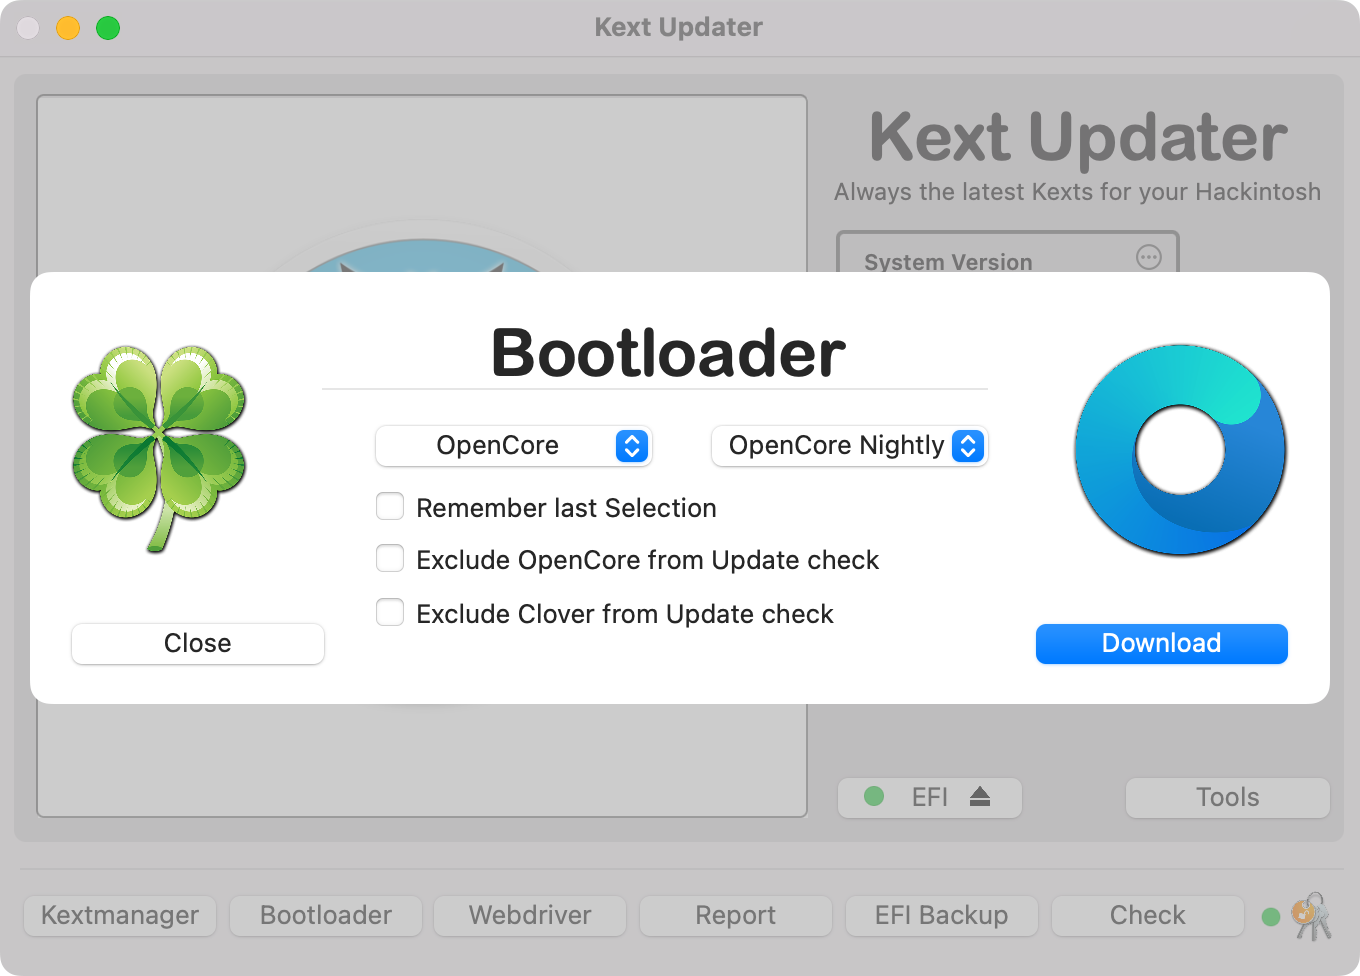Screen dimensions: 1360x976
Task: Check Exclude Clover from Update check
Action: point(390,612)
